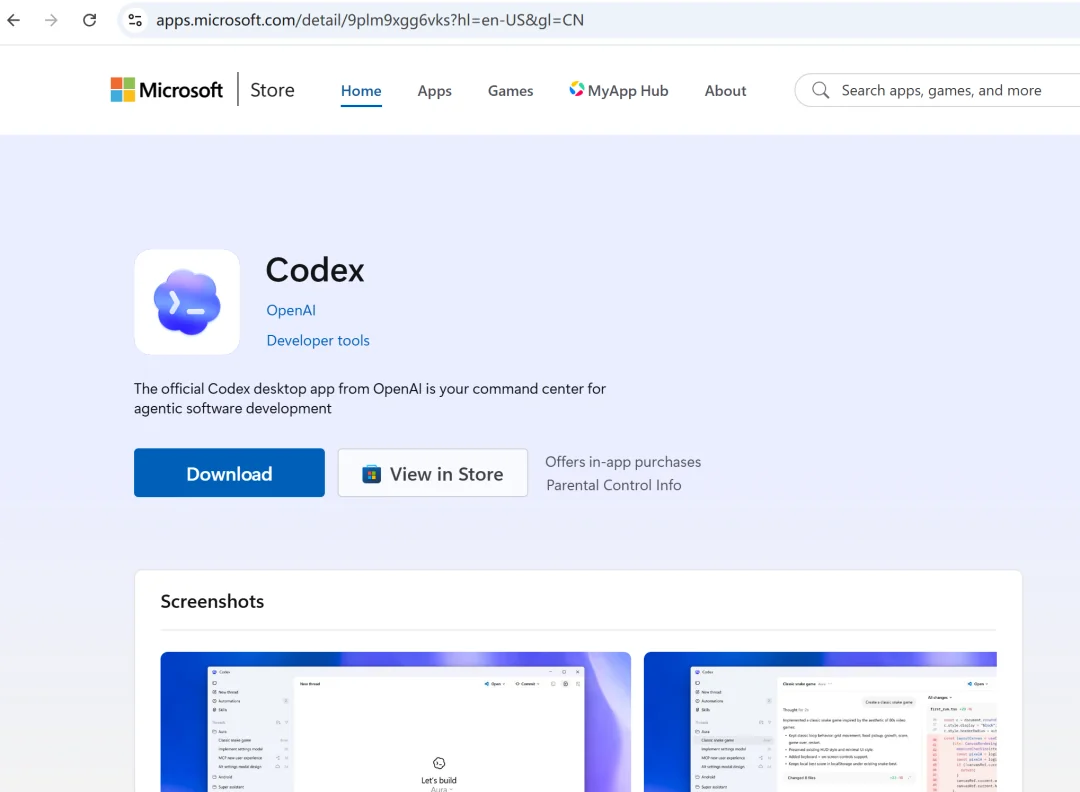The image size is (1080, 792).
Task: Click the Store label beside the Microsoft logo
Action: [x=271, y=90]
